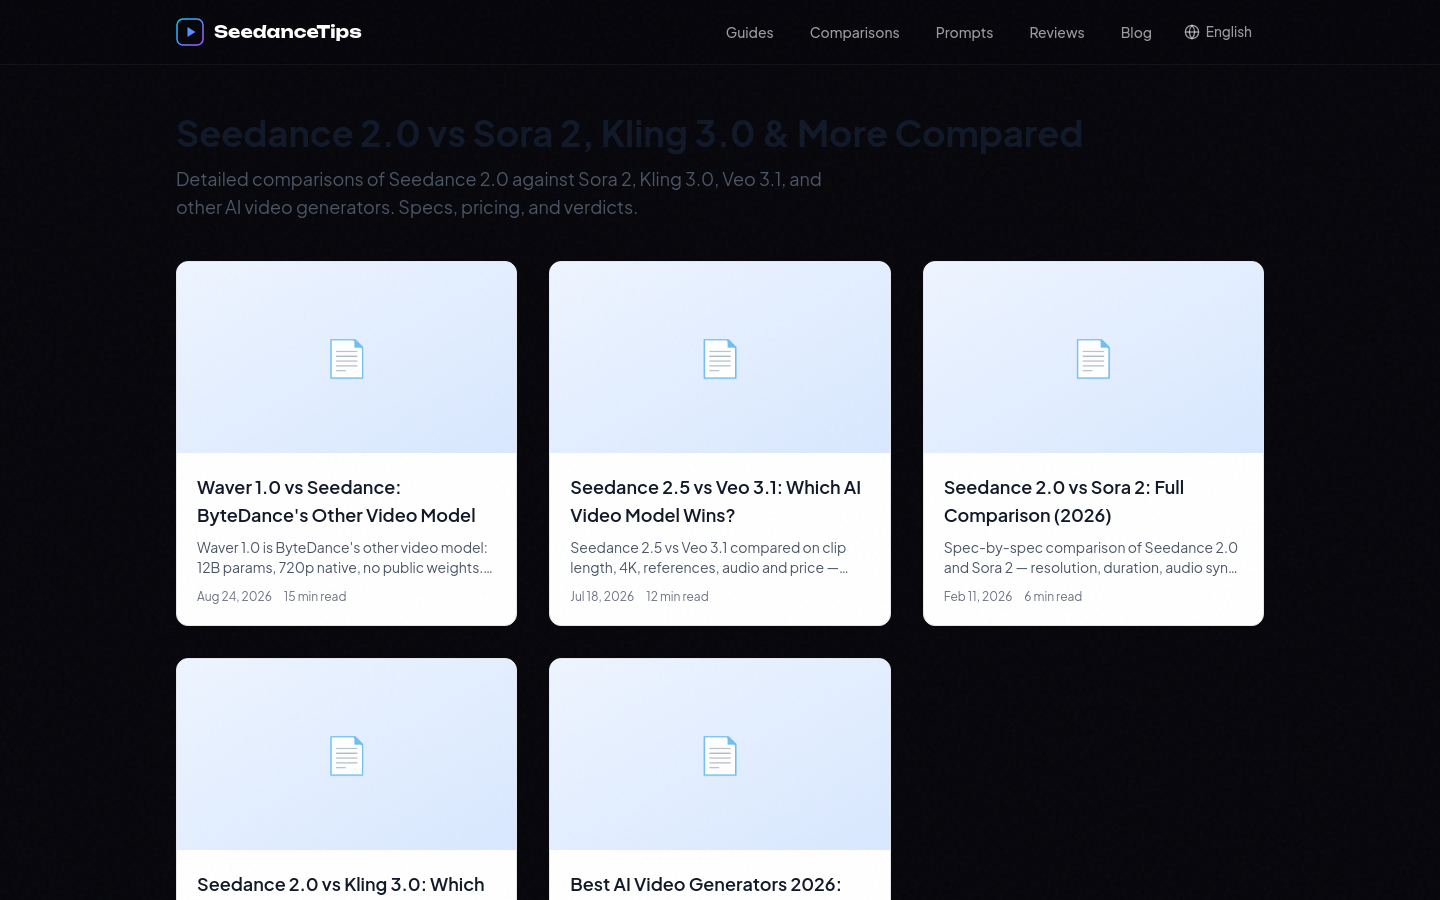The height and width of the screenshot is (900, 1440).
Task: Open the English language selector
Action: (x=1218, y=32)
